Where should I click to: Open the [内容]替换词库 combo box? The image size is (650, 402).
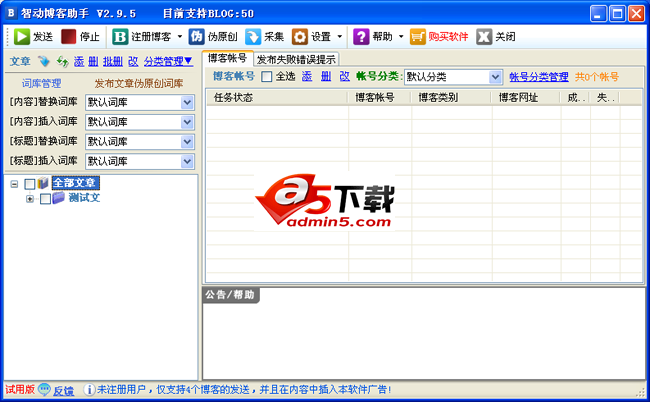(x=140, y=102)
